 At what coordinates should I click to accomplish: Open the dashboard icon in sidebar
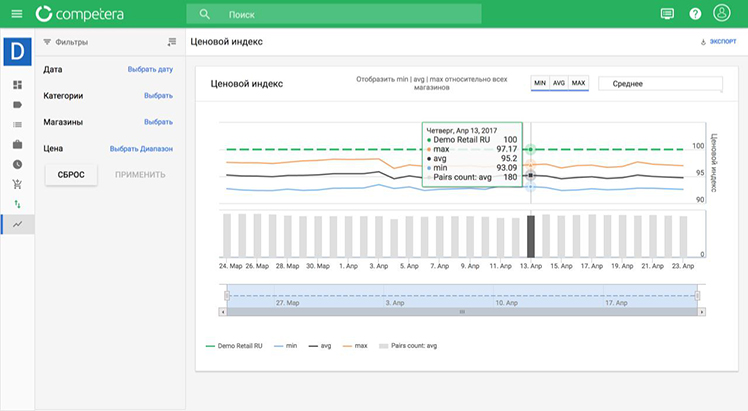point(18,85)
